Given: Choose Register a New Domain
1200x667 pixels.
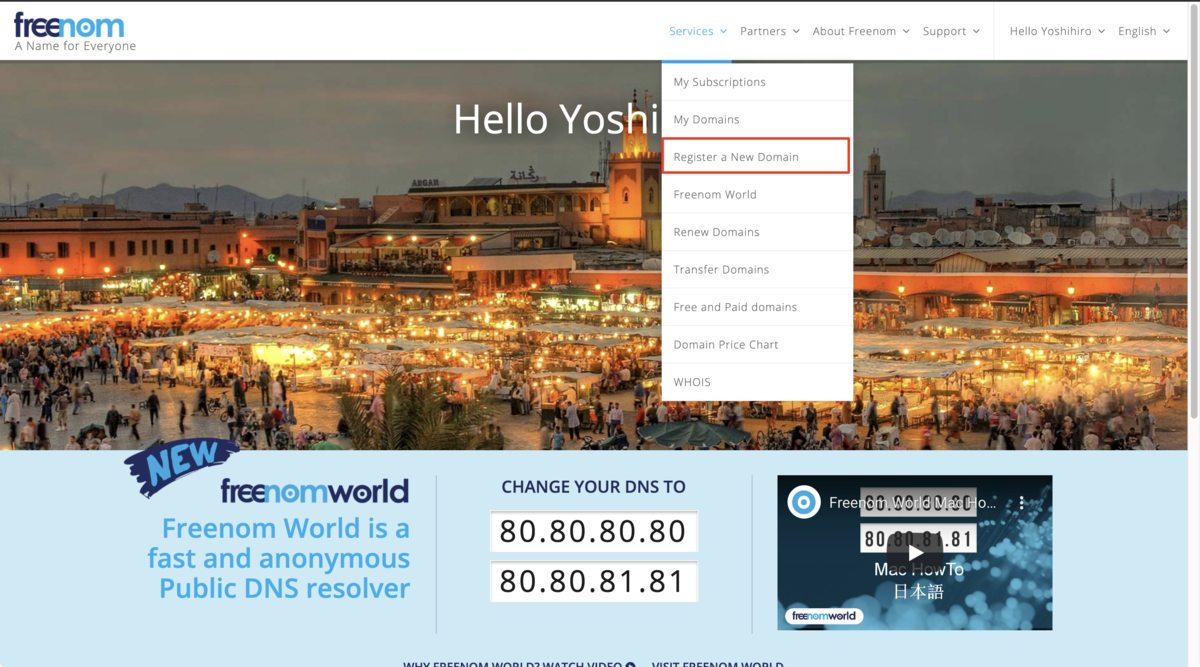Looking at the screenshot, I should [756, 157].
